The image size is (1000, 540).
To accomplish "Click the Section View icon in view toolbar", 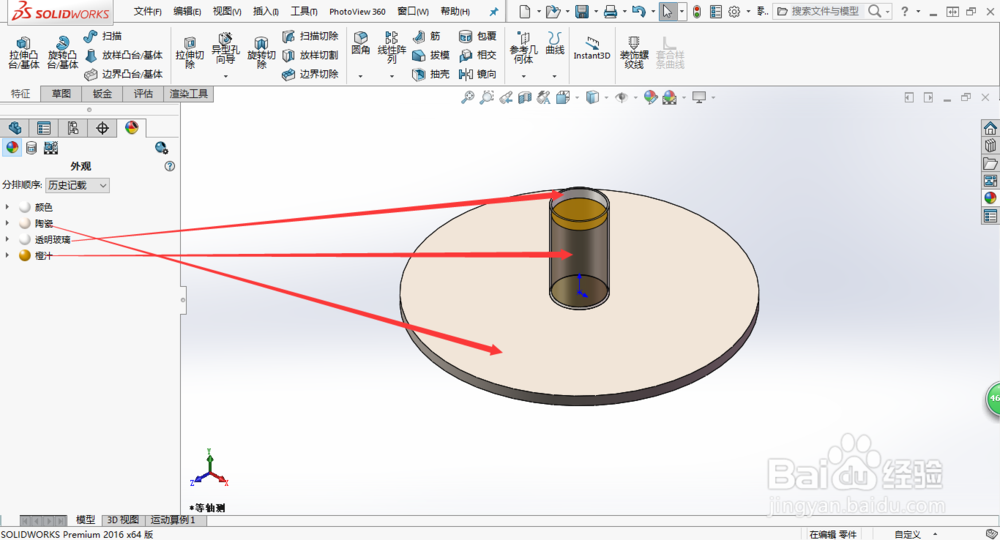I will point(525,98).
